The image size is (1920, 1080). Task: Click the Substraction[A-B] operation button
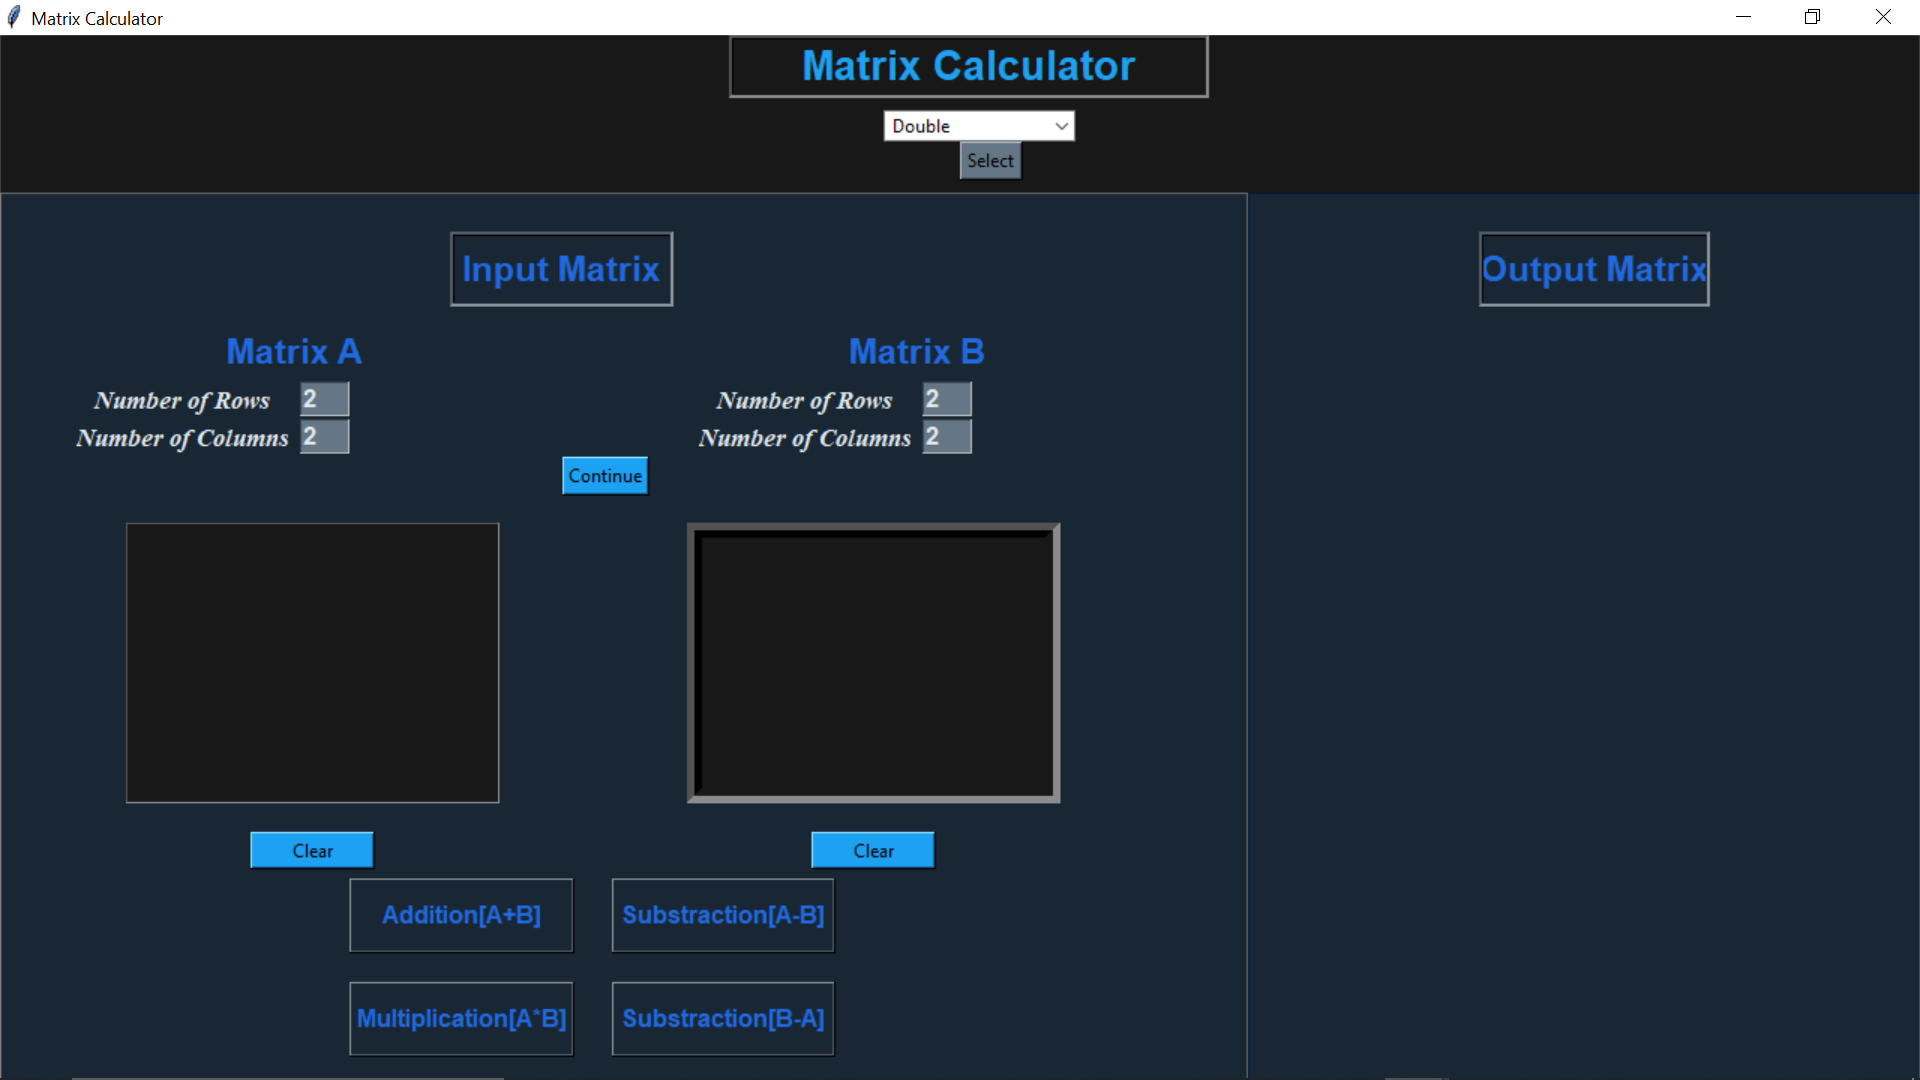coord(722,915)
